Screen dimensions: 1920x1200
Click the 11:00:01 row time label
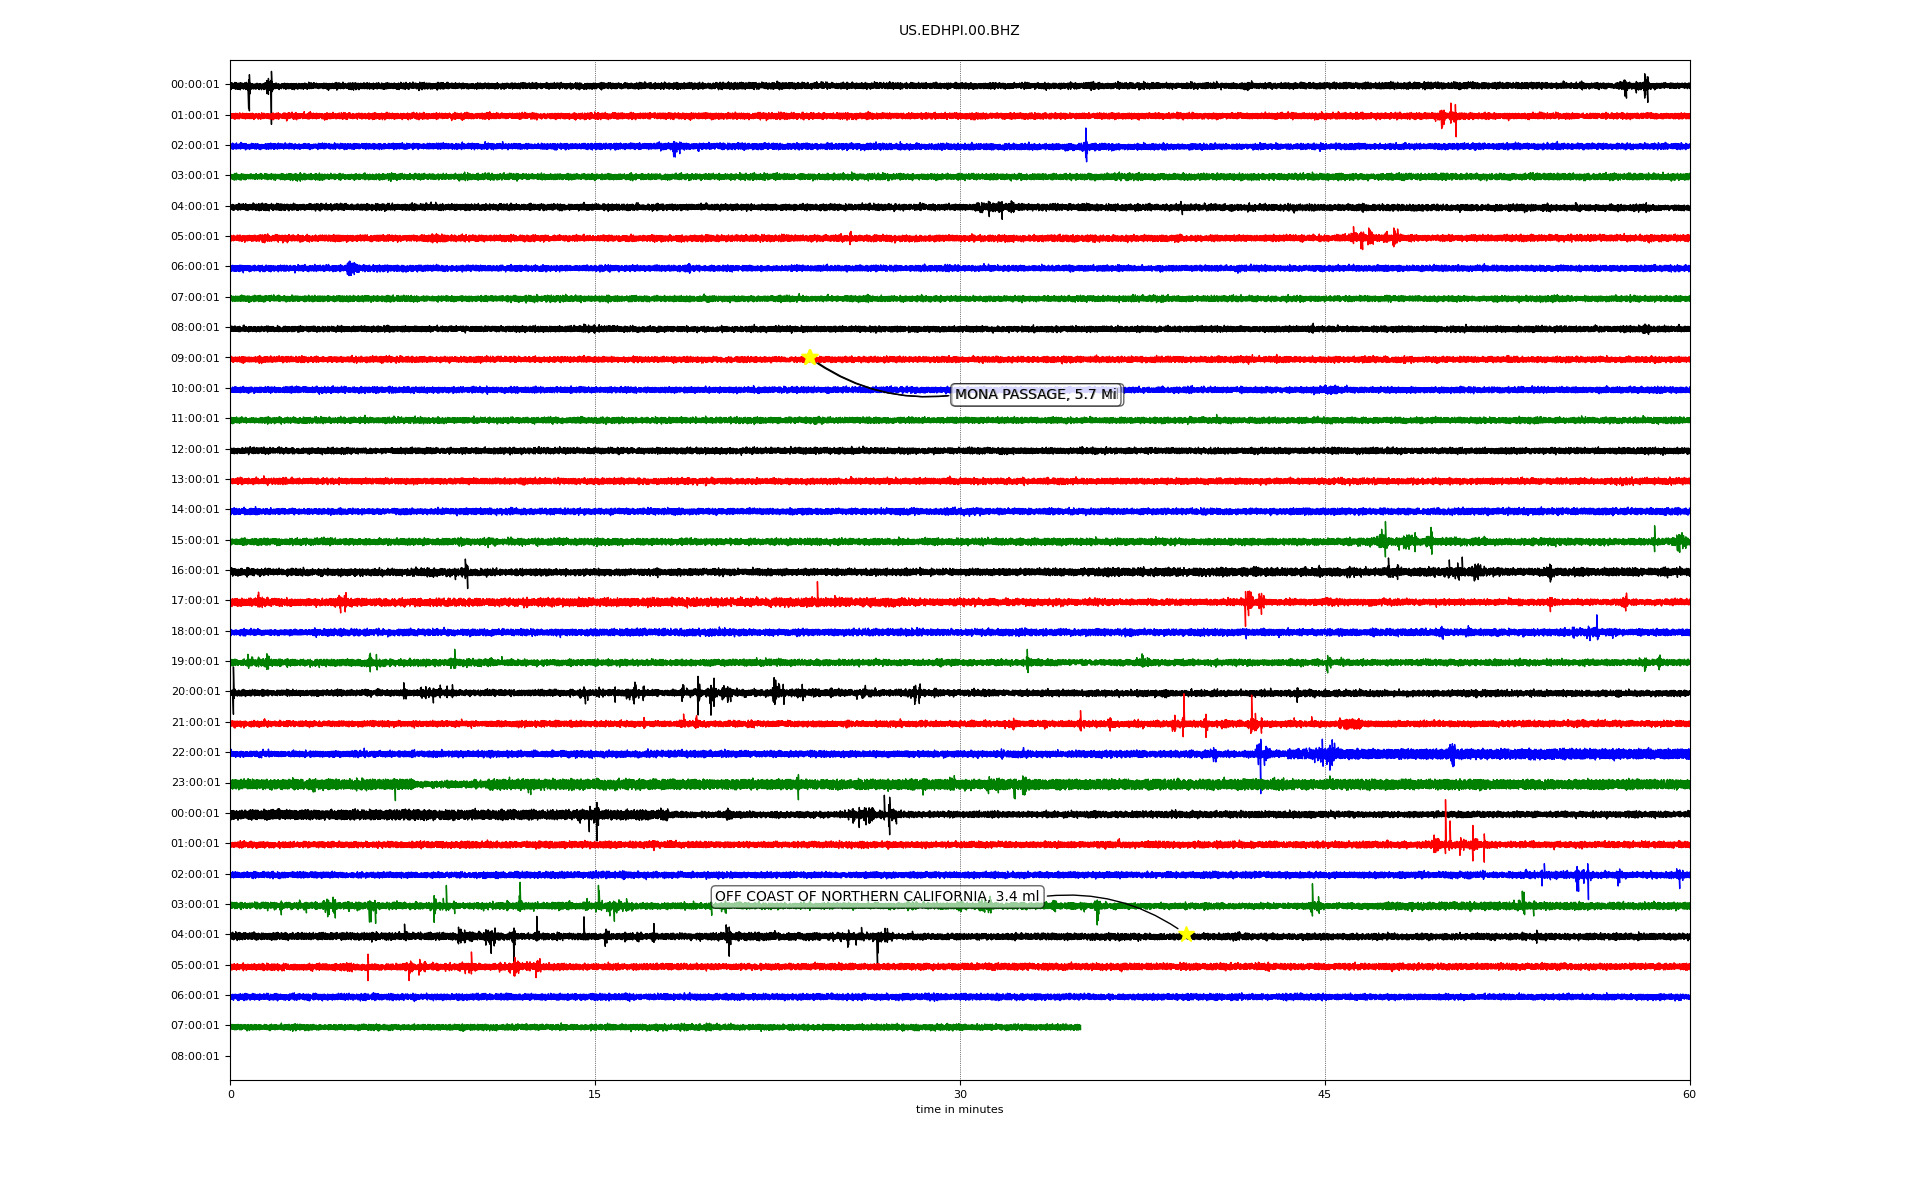(195, 419)
